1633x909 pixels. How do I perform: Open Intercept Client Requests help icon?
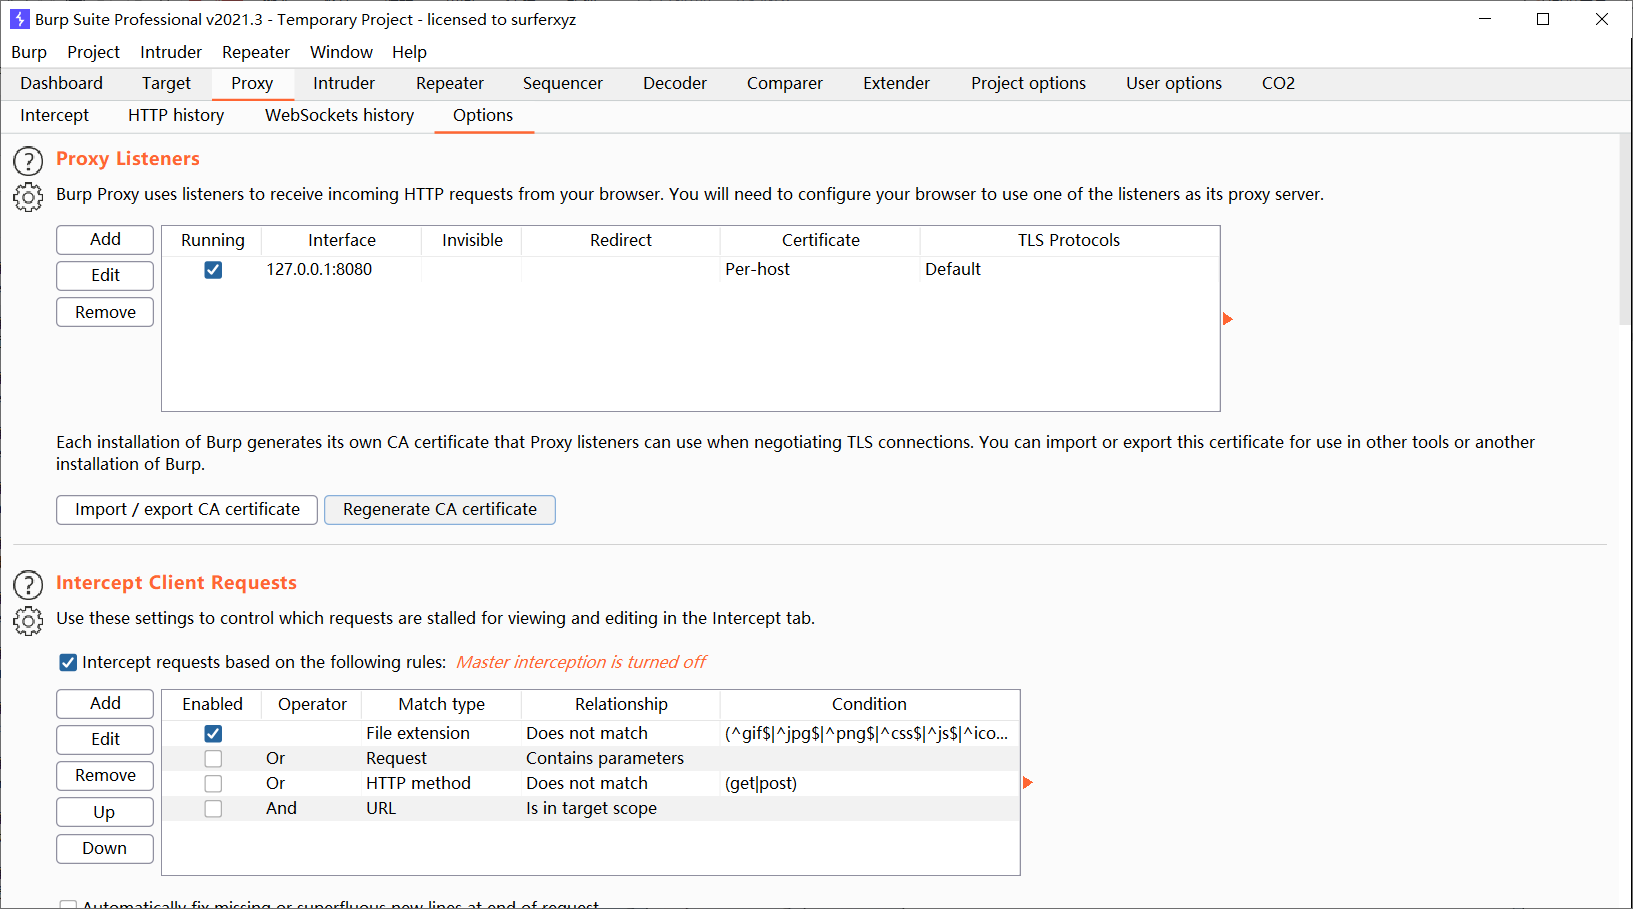click(28, 585)
